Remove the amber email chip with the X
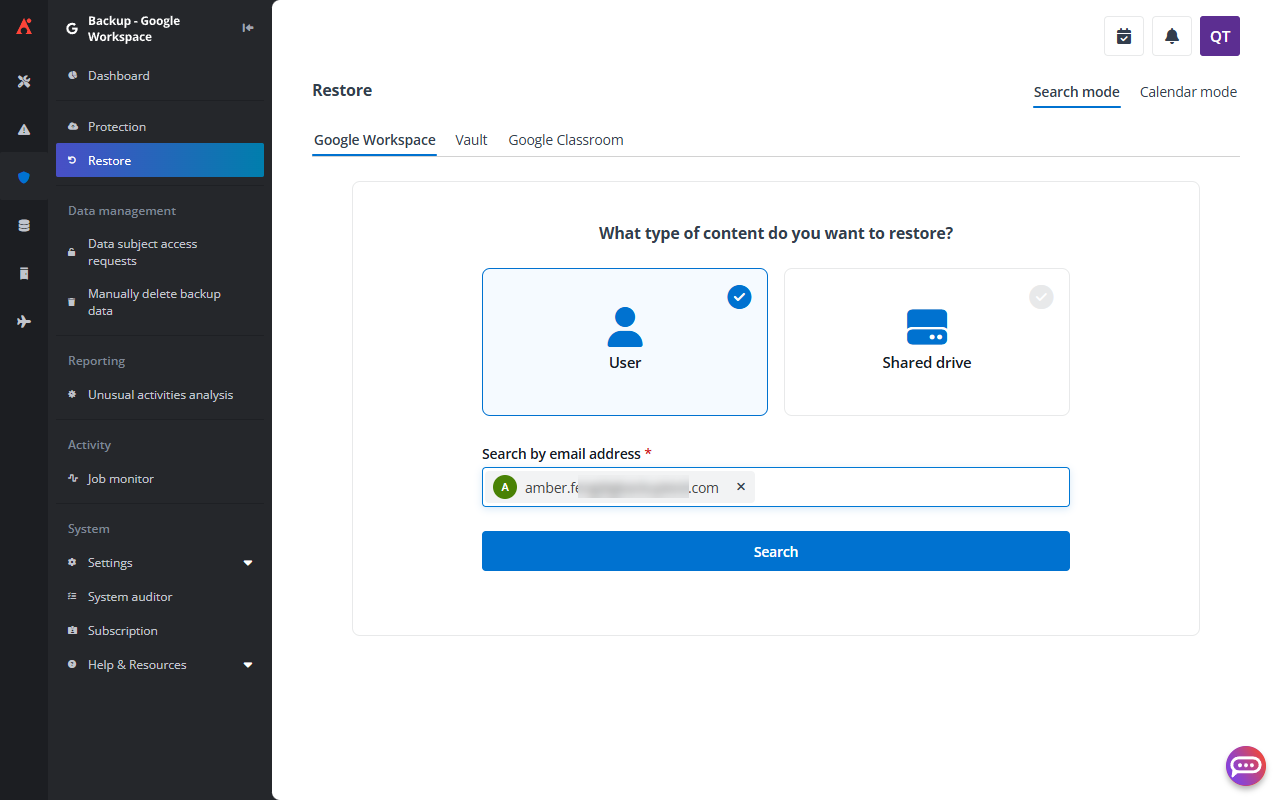Viewport: 1280px width, 800px height. (x=741, y=487)
